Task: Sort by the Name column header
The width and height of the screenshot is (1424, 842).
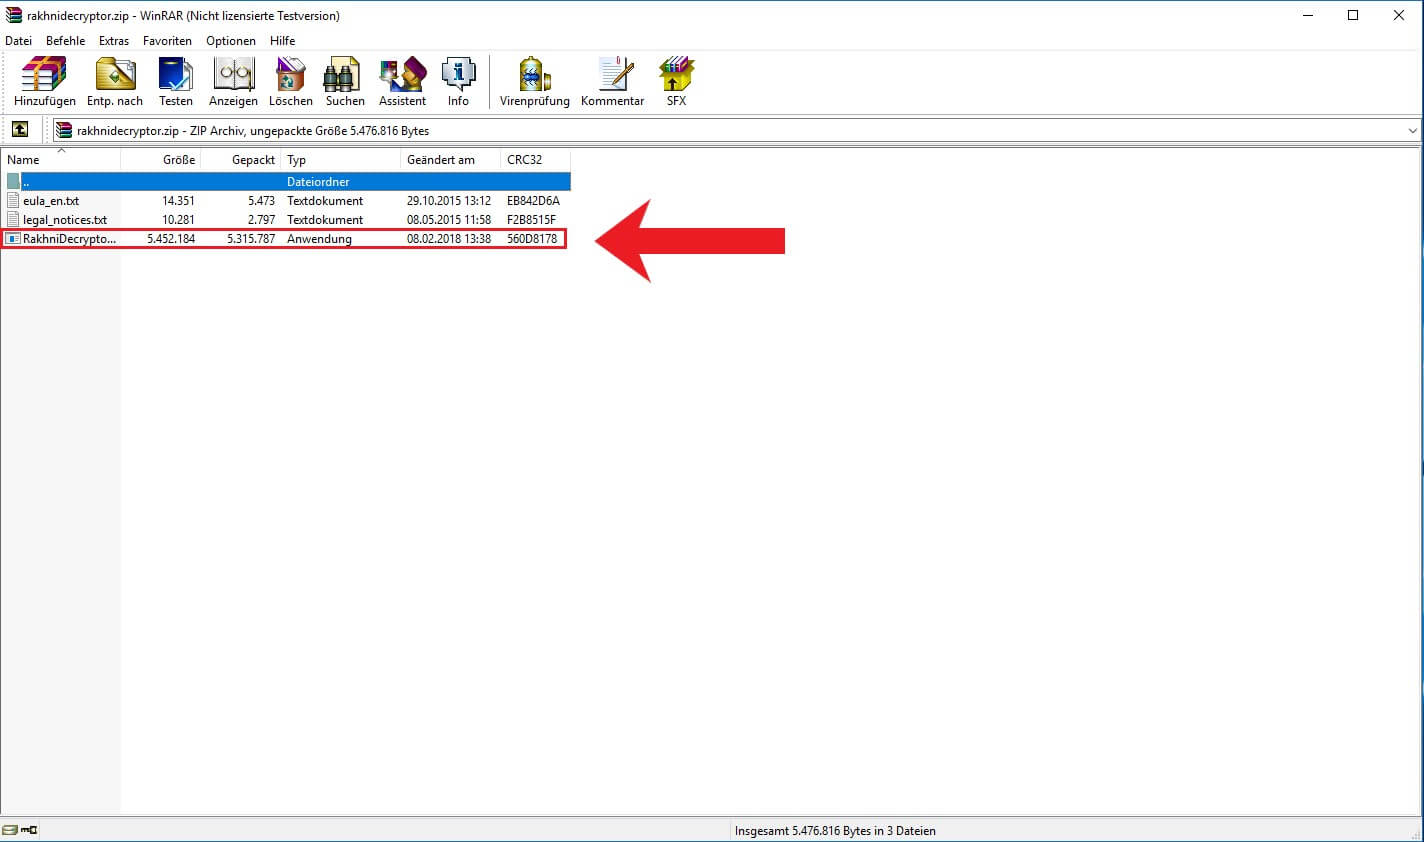Action: 60,159
